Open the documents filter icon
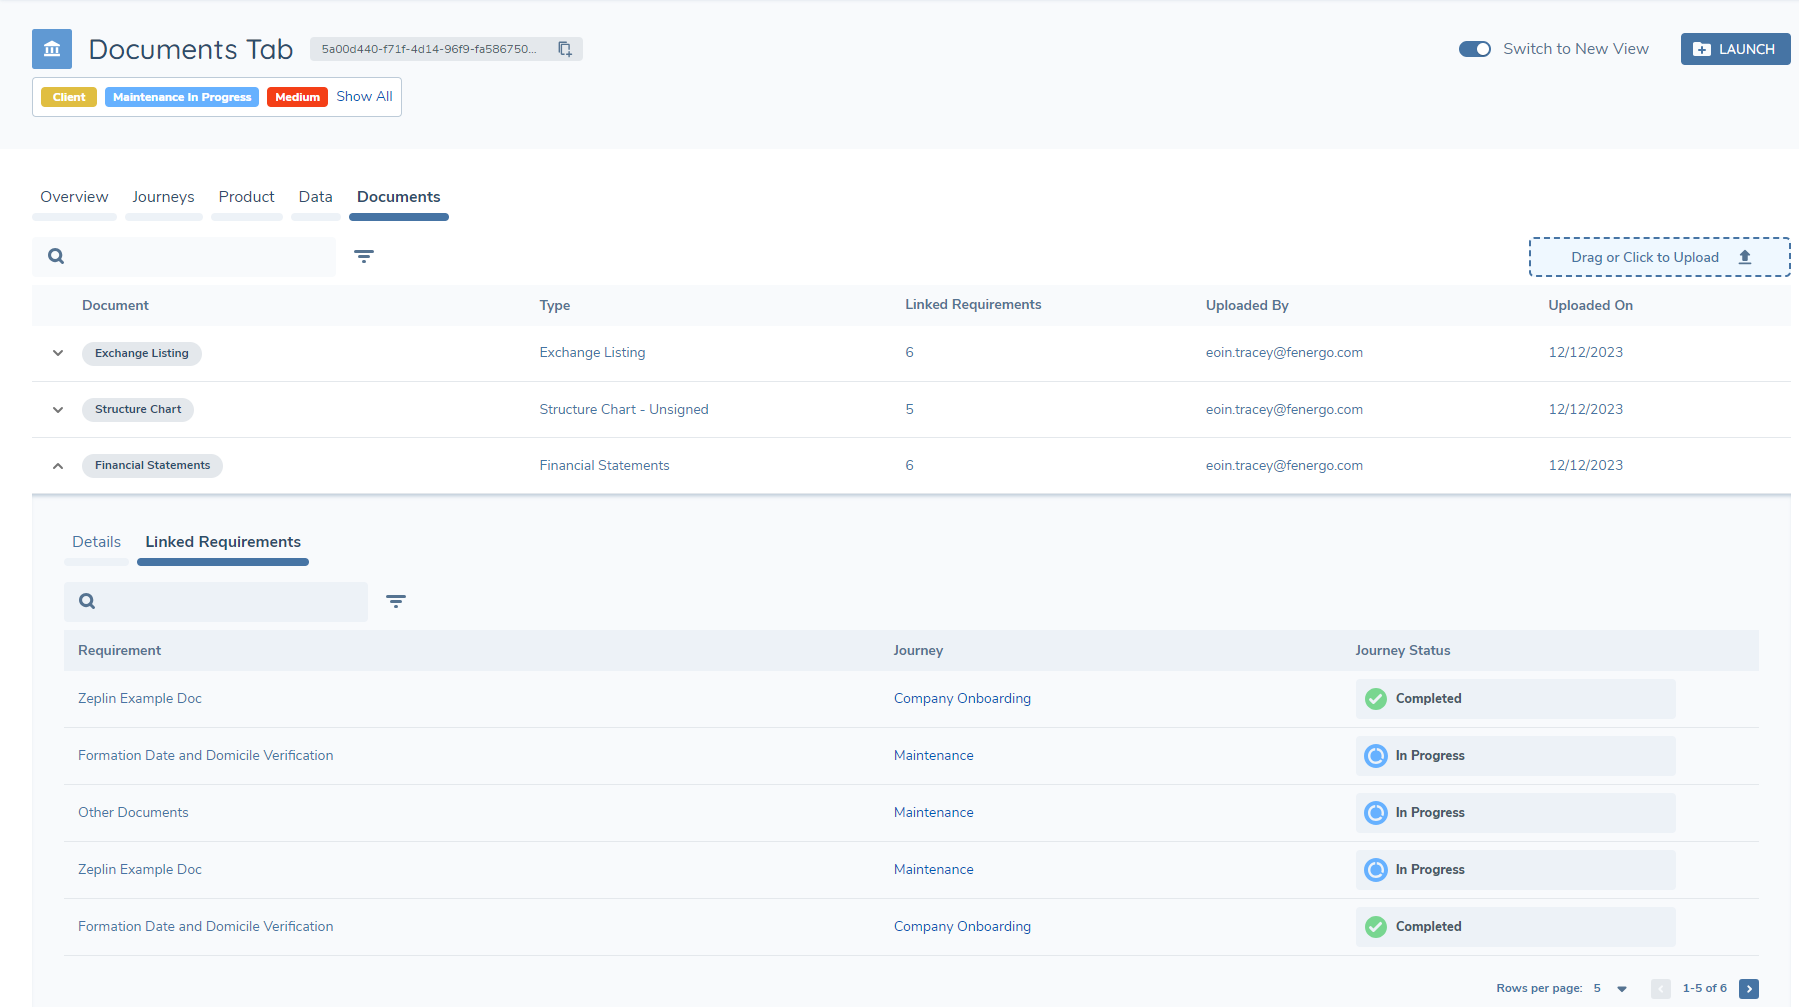Screen dimensions: 1799x1007 pyautogui.click(x=364, y=257)
